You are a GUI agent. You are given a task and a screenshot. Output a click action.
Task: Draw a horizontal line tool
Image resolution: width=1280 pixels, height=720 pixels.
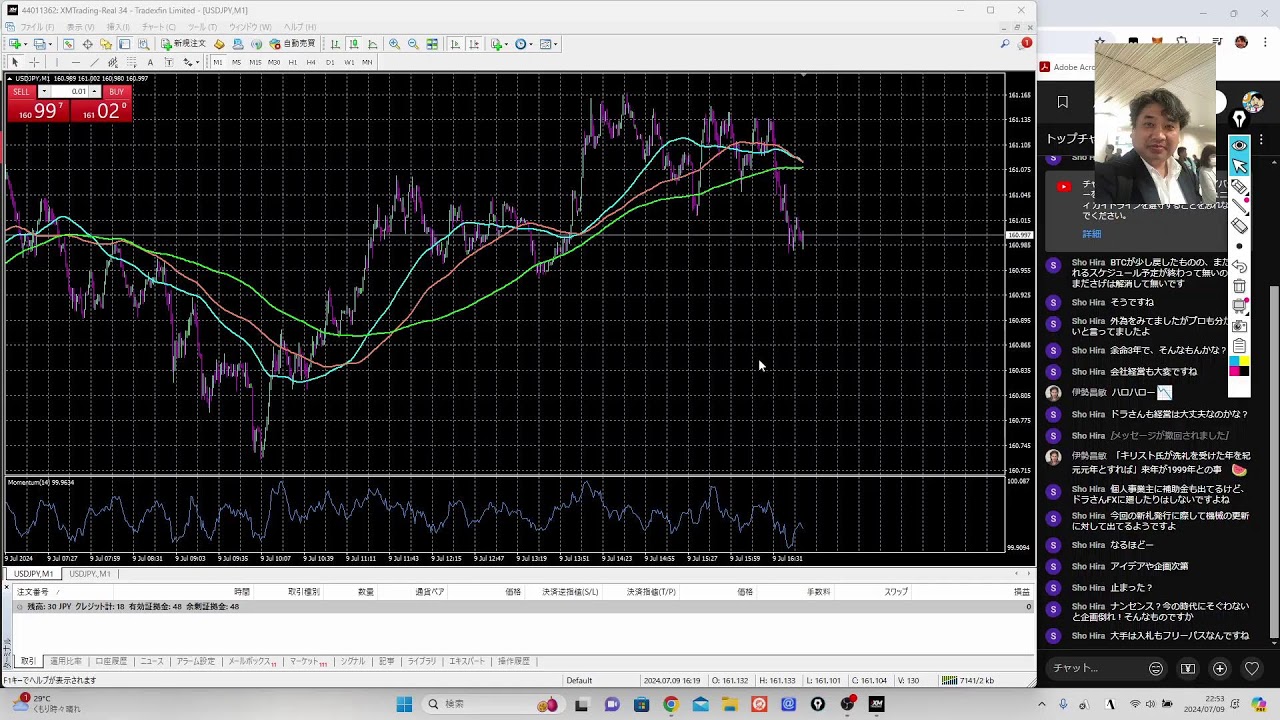point(76,62)
